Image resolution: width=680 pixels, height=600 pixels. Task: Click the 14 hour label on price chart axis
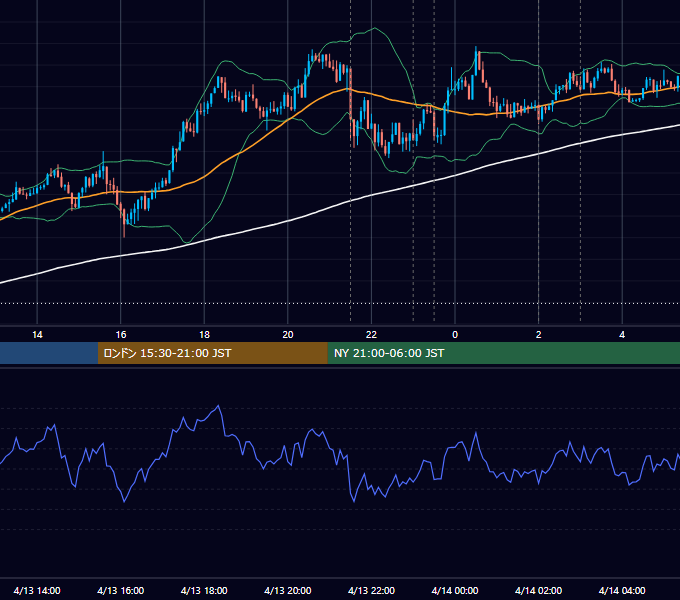point(37,335)
